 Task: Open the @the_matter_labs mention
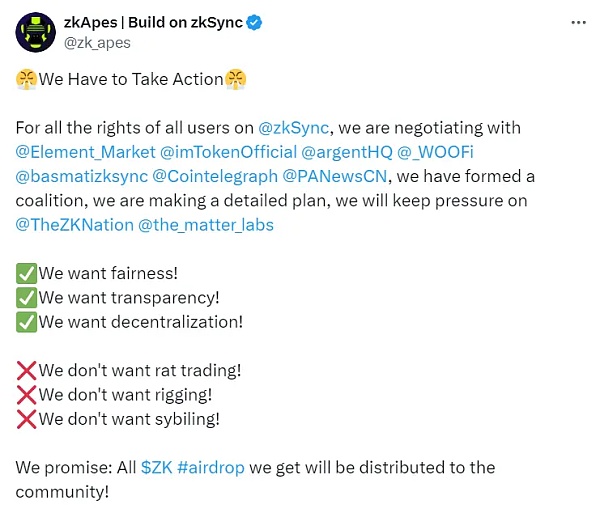click(200, 225)
